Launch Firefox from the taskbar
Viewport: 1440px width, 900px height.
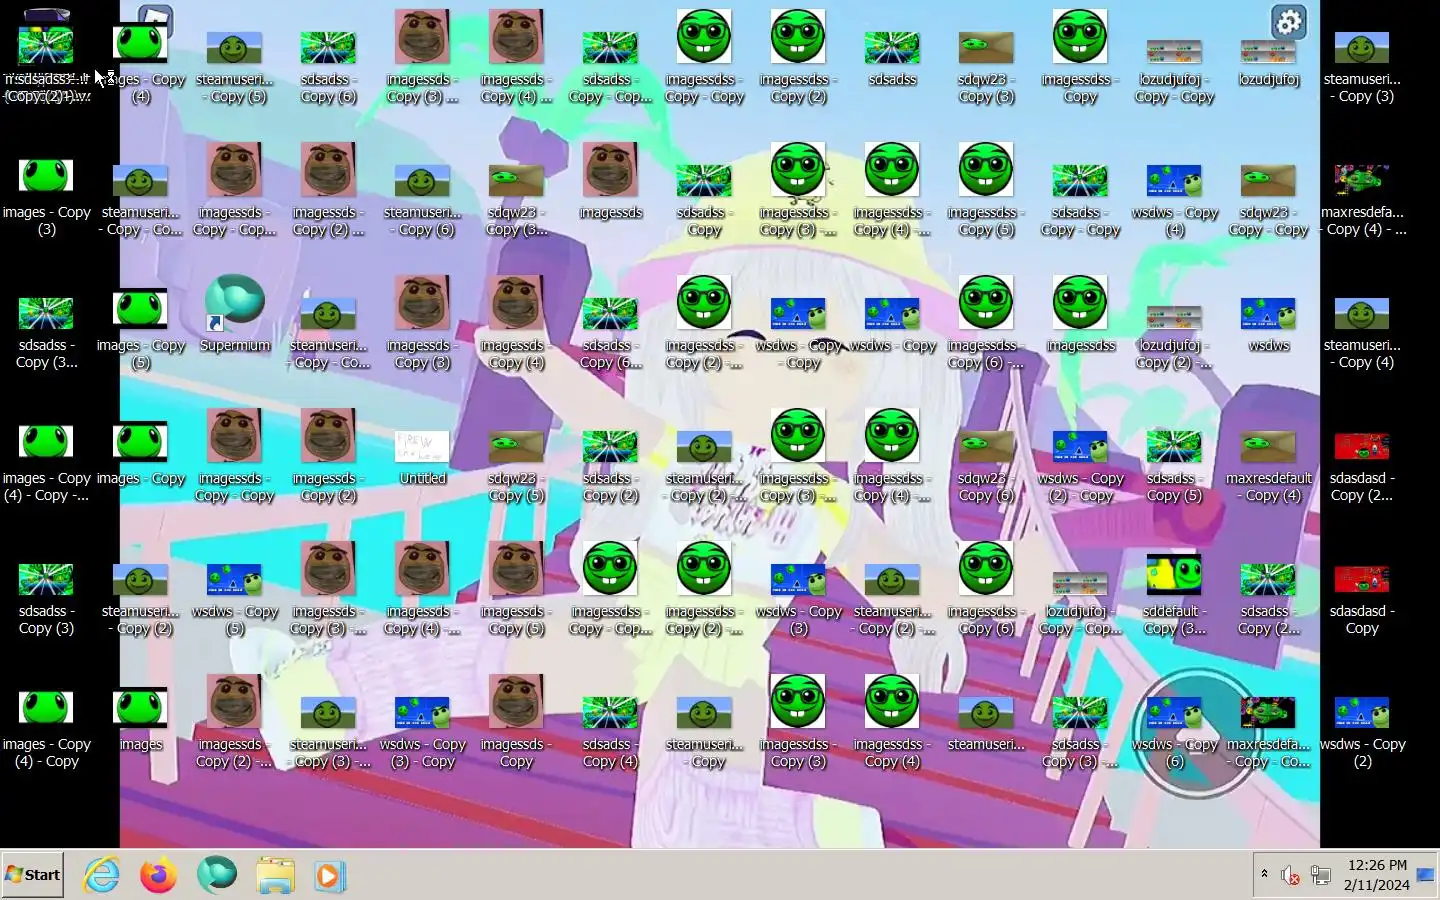coord(158,876)
